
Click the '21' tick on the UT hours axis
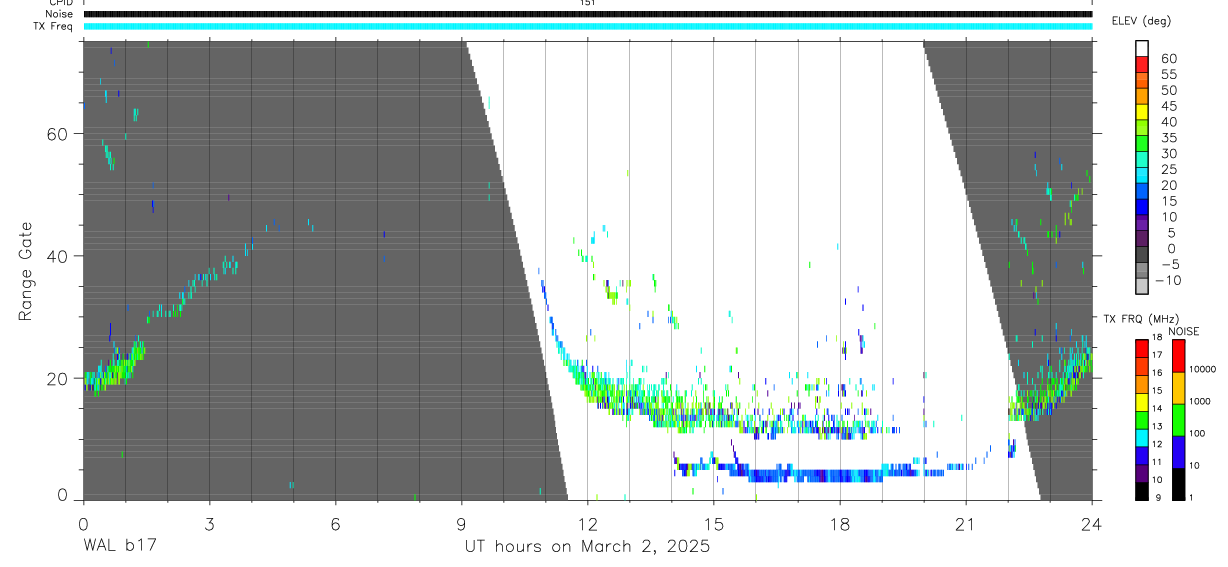966,525
